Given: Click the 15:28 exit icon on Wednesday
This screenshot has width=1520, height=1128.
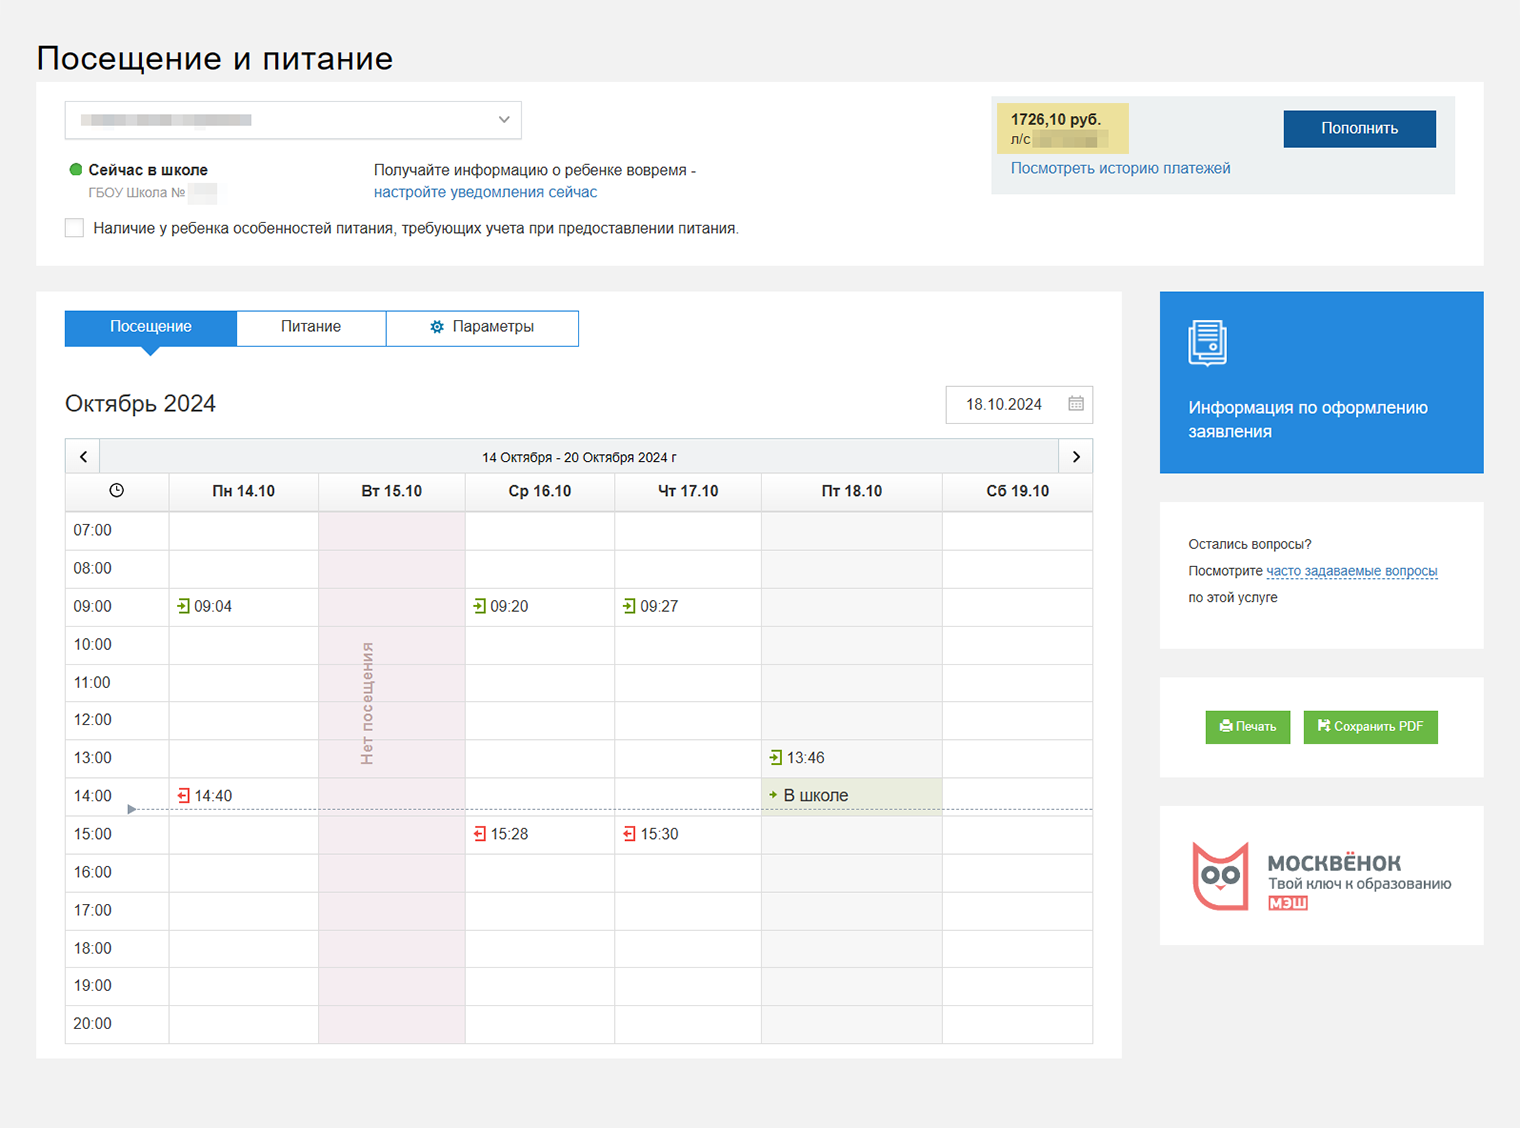Looking at the screenshot, I should [479, 834].
